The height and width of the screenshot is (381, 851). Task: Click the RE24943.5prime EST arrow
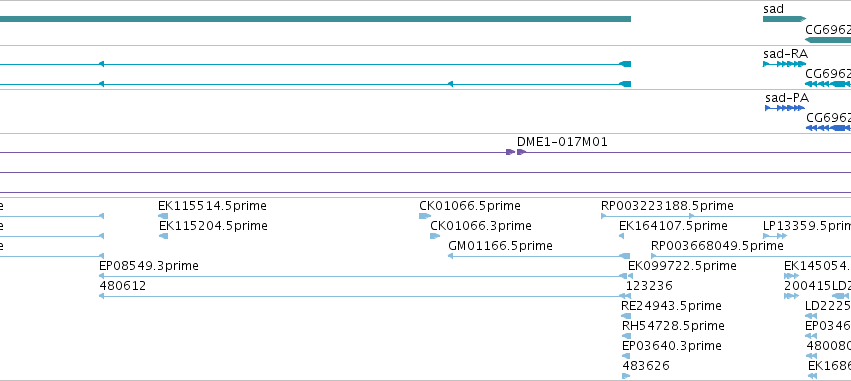click(626, 316)
